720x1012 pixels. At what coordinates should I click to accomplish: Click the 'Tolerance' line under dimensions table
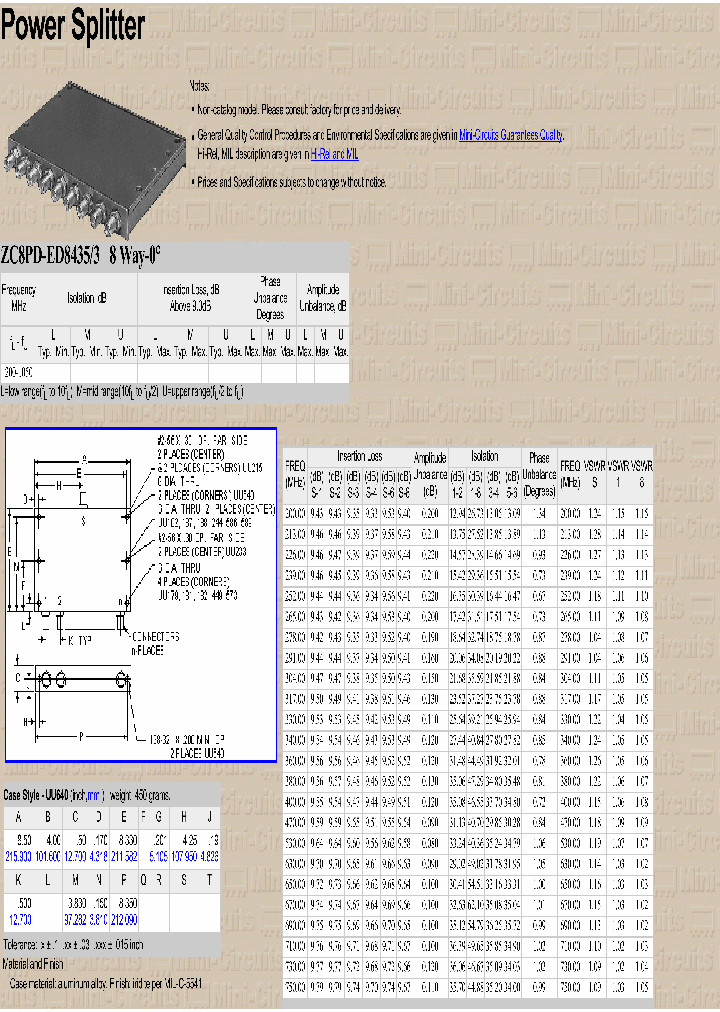pyautogui.click(x=74, y=945)
